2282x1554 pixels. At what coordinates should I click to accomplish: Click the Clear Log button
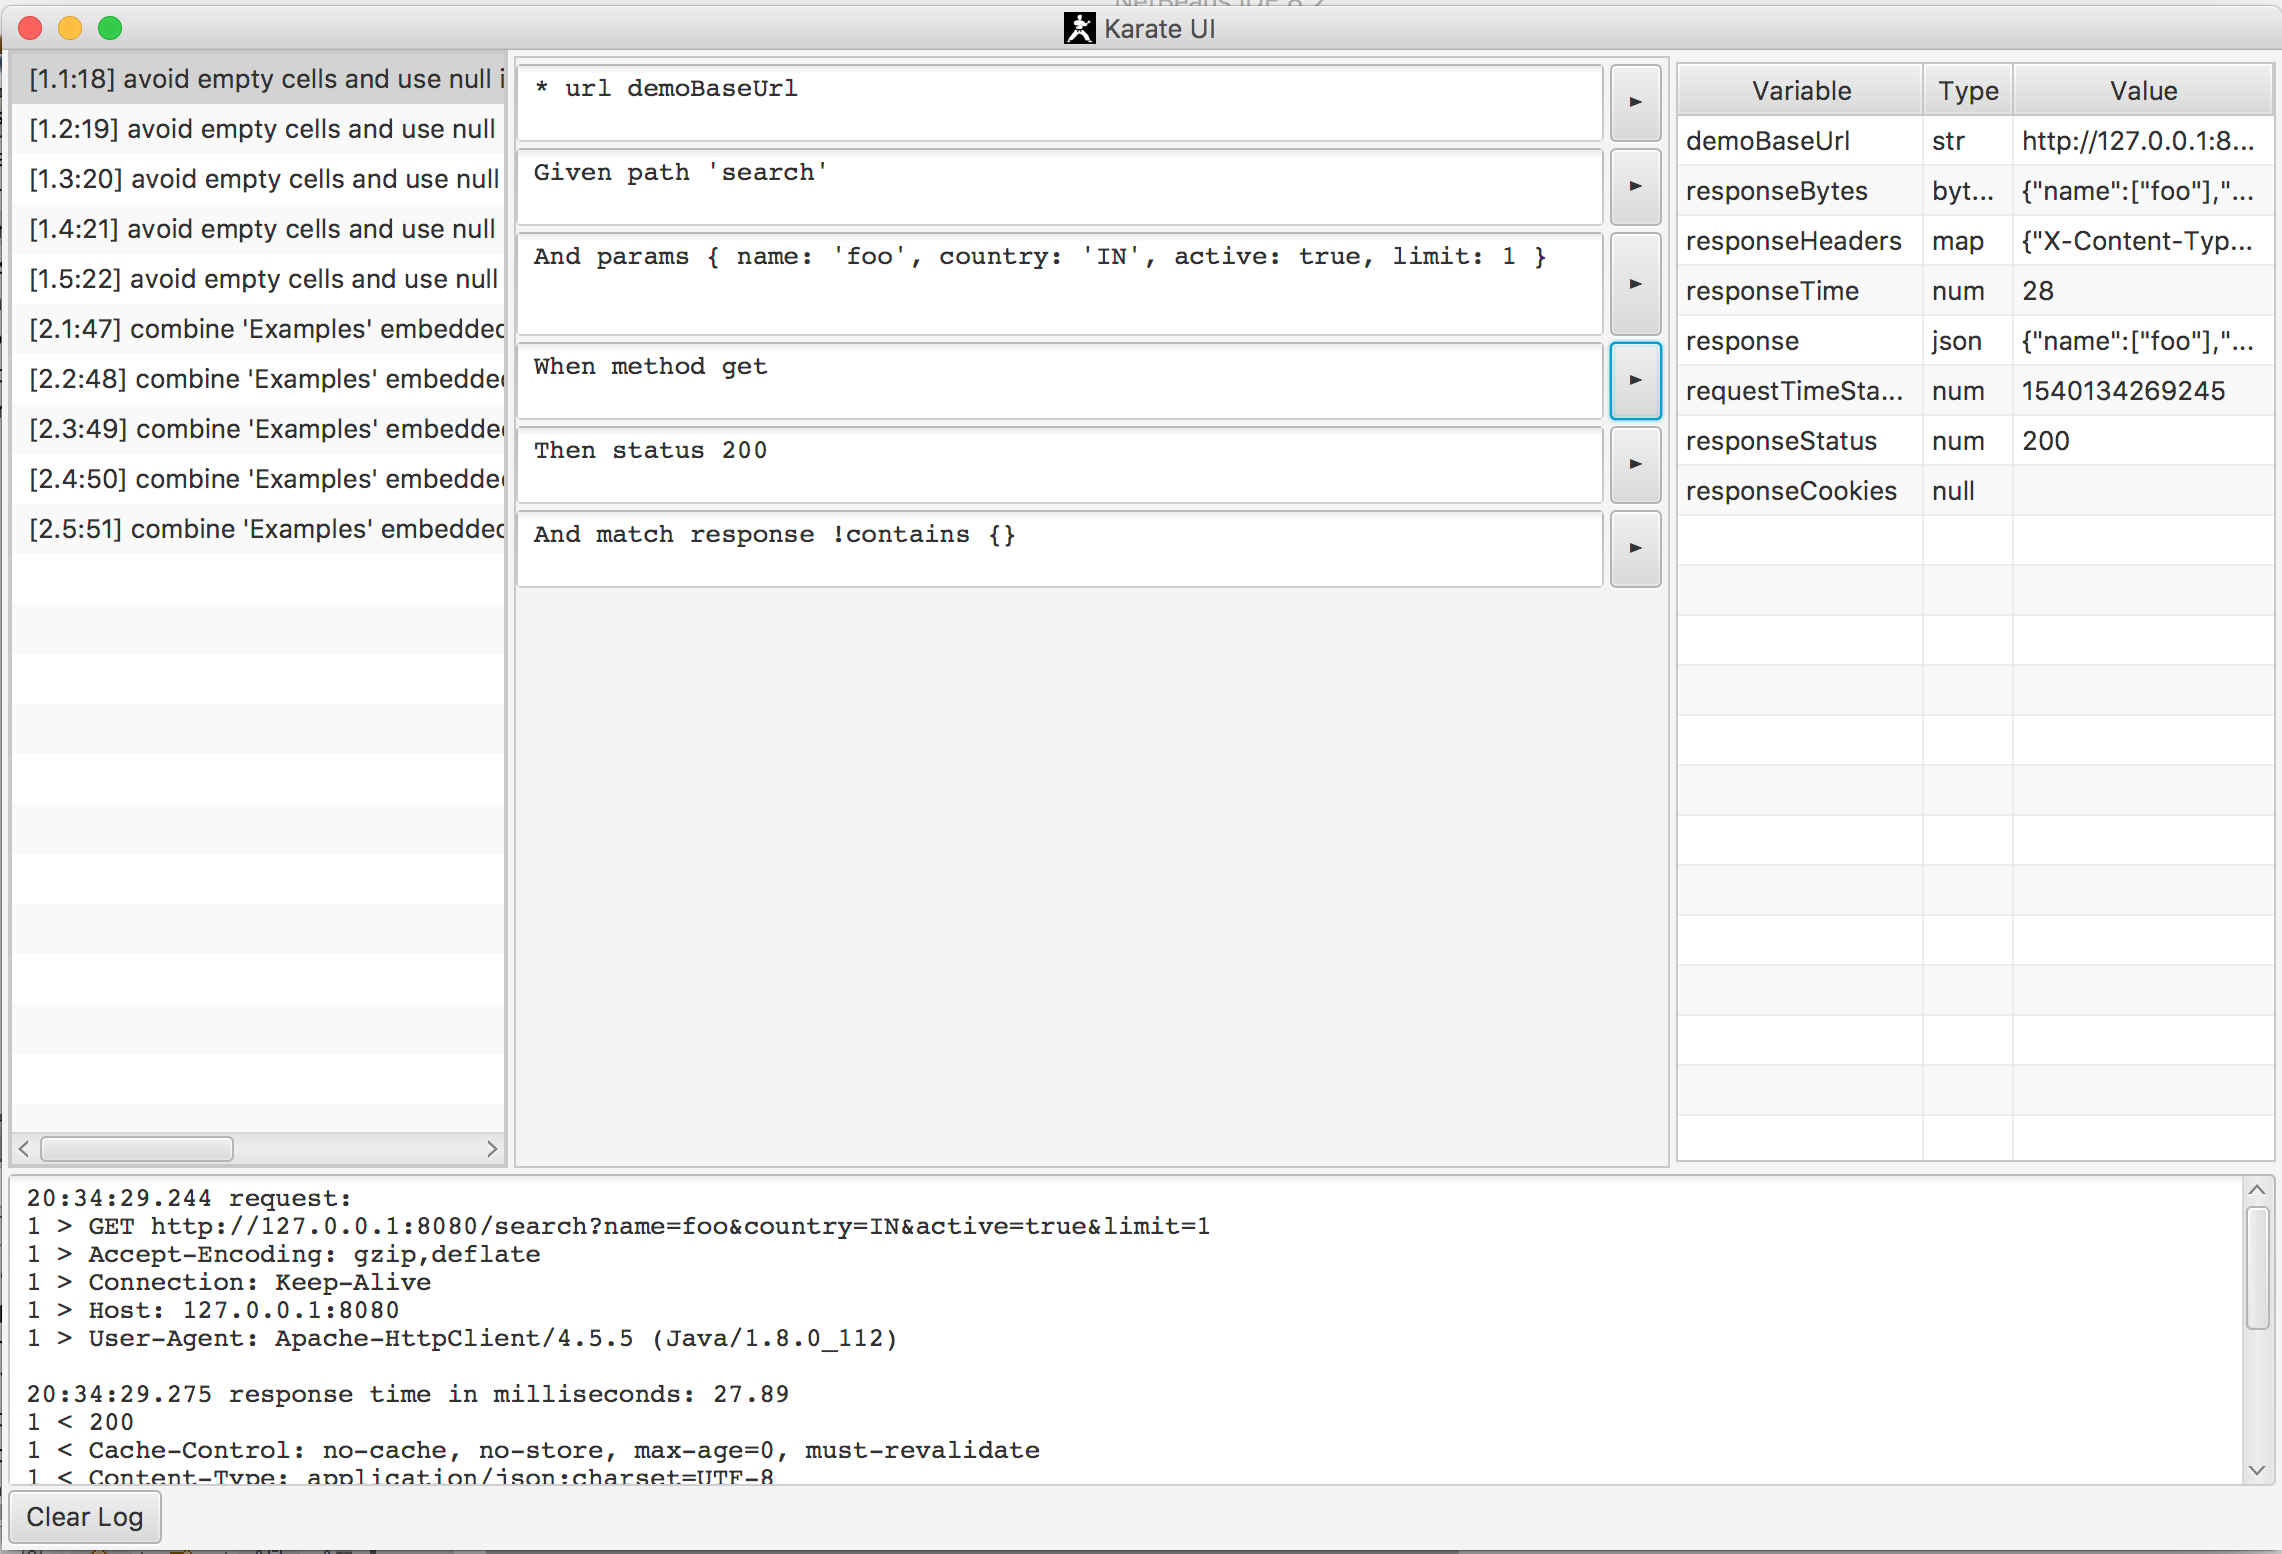(x=85, y=1517)
